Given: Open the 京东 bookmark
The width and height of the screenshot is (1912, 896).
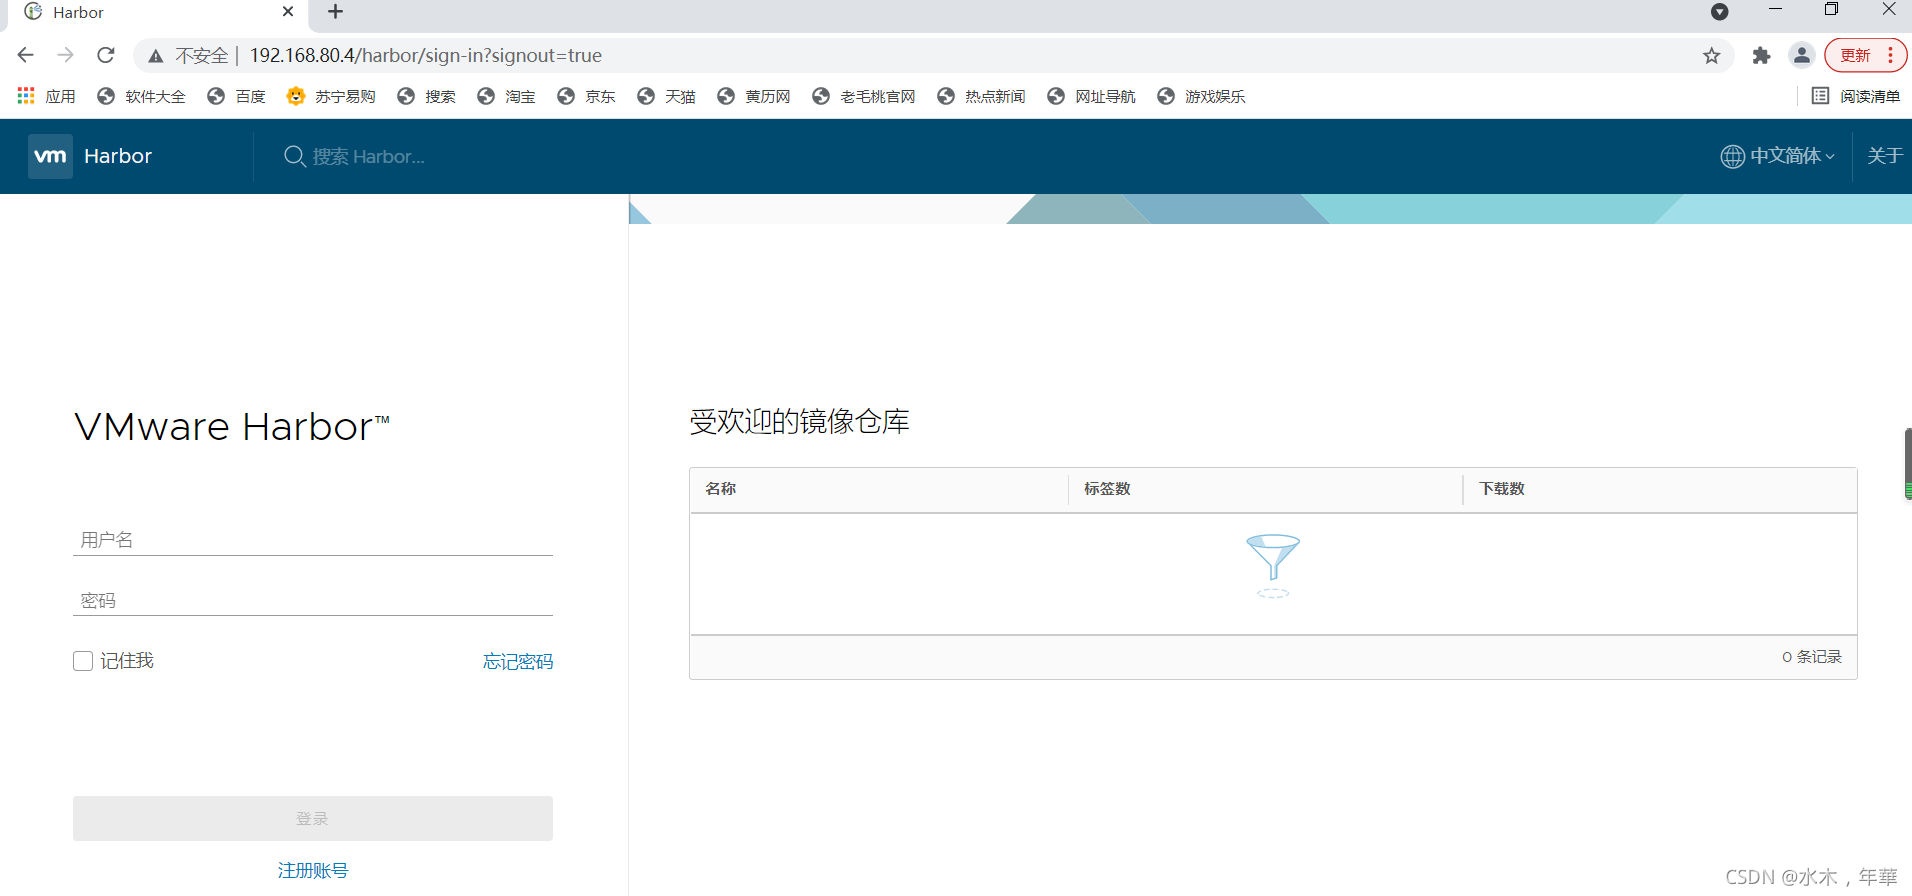Looking at the screenshot, I should pyautogui.click(x=586, y=96).
